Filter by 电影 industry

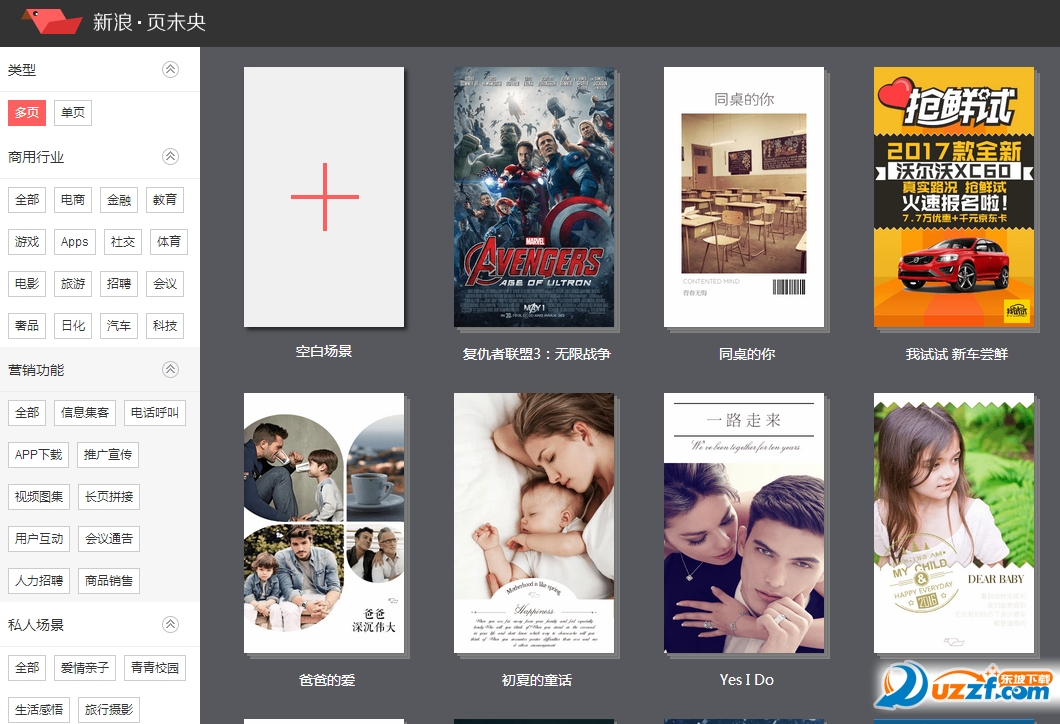point(27,284)
